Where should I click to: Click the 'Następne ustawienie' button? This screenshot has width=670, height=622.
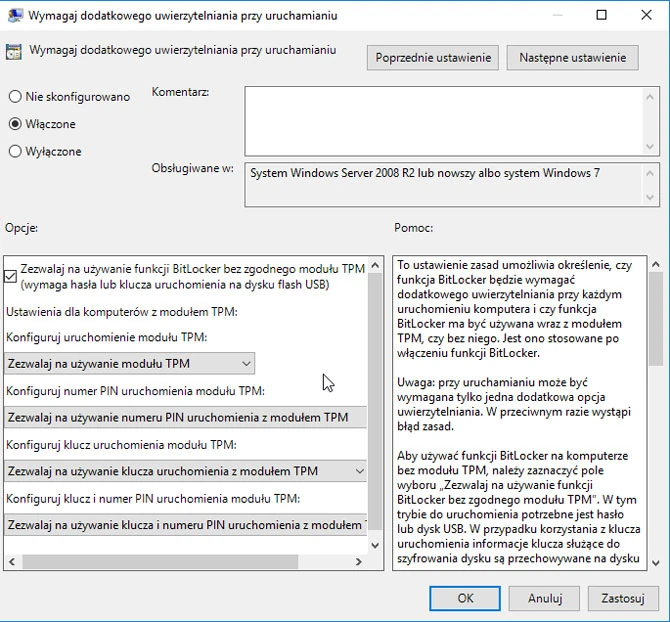573,58
